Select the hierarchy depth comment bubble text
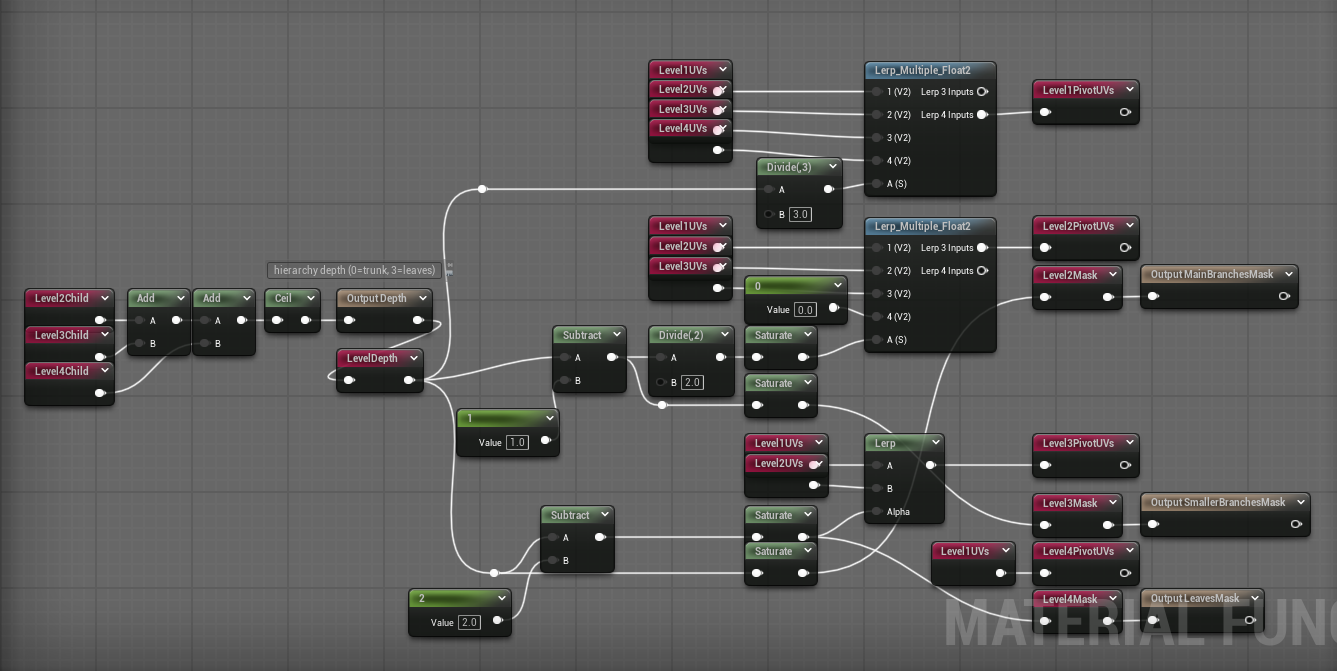This screenshot has width=1337, height=671. (354, 270)
